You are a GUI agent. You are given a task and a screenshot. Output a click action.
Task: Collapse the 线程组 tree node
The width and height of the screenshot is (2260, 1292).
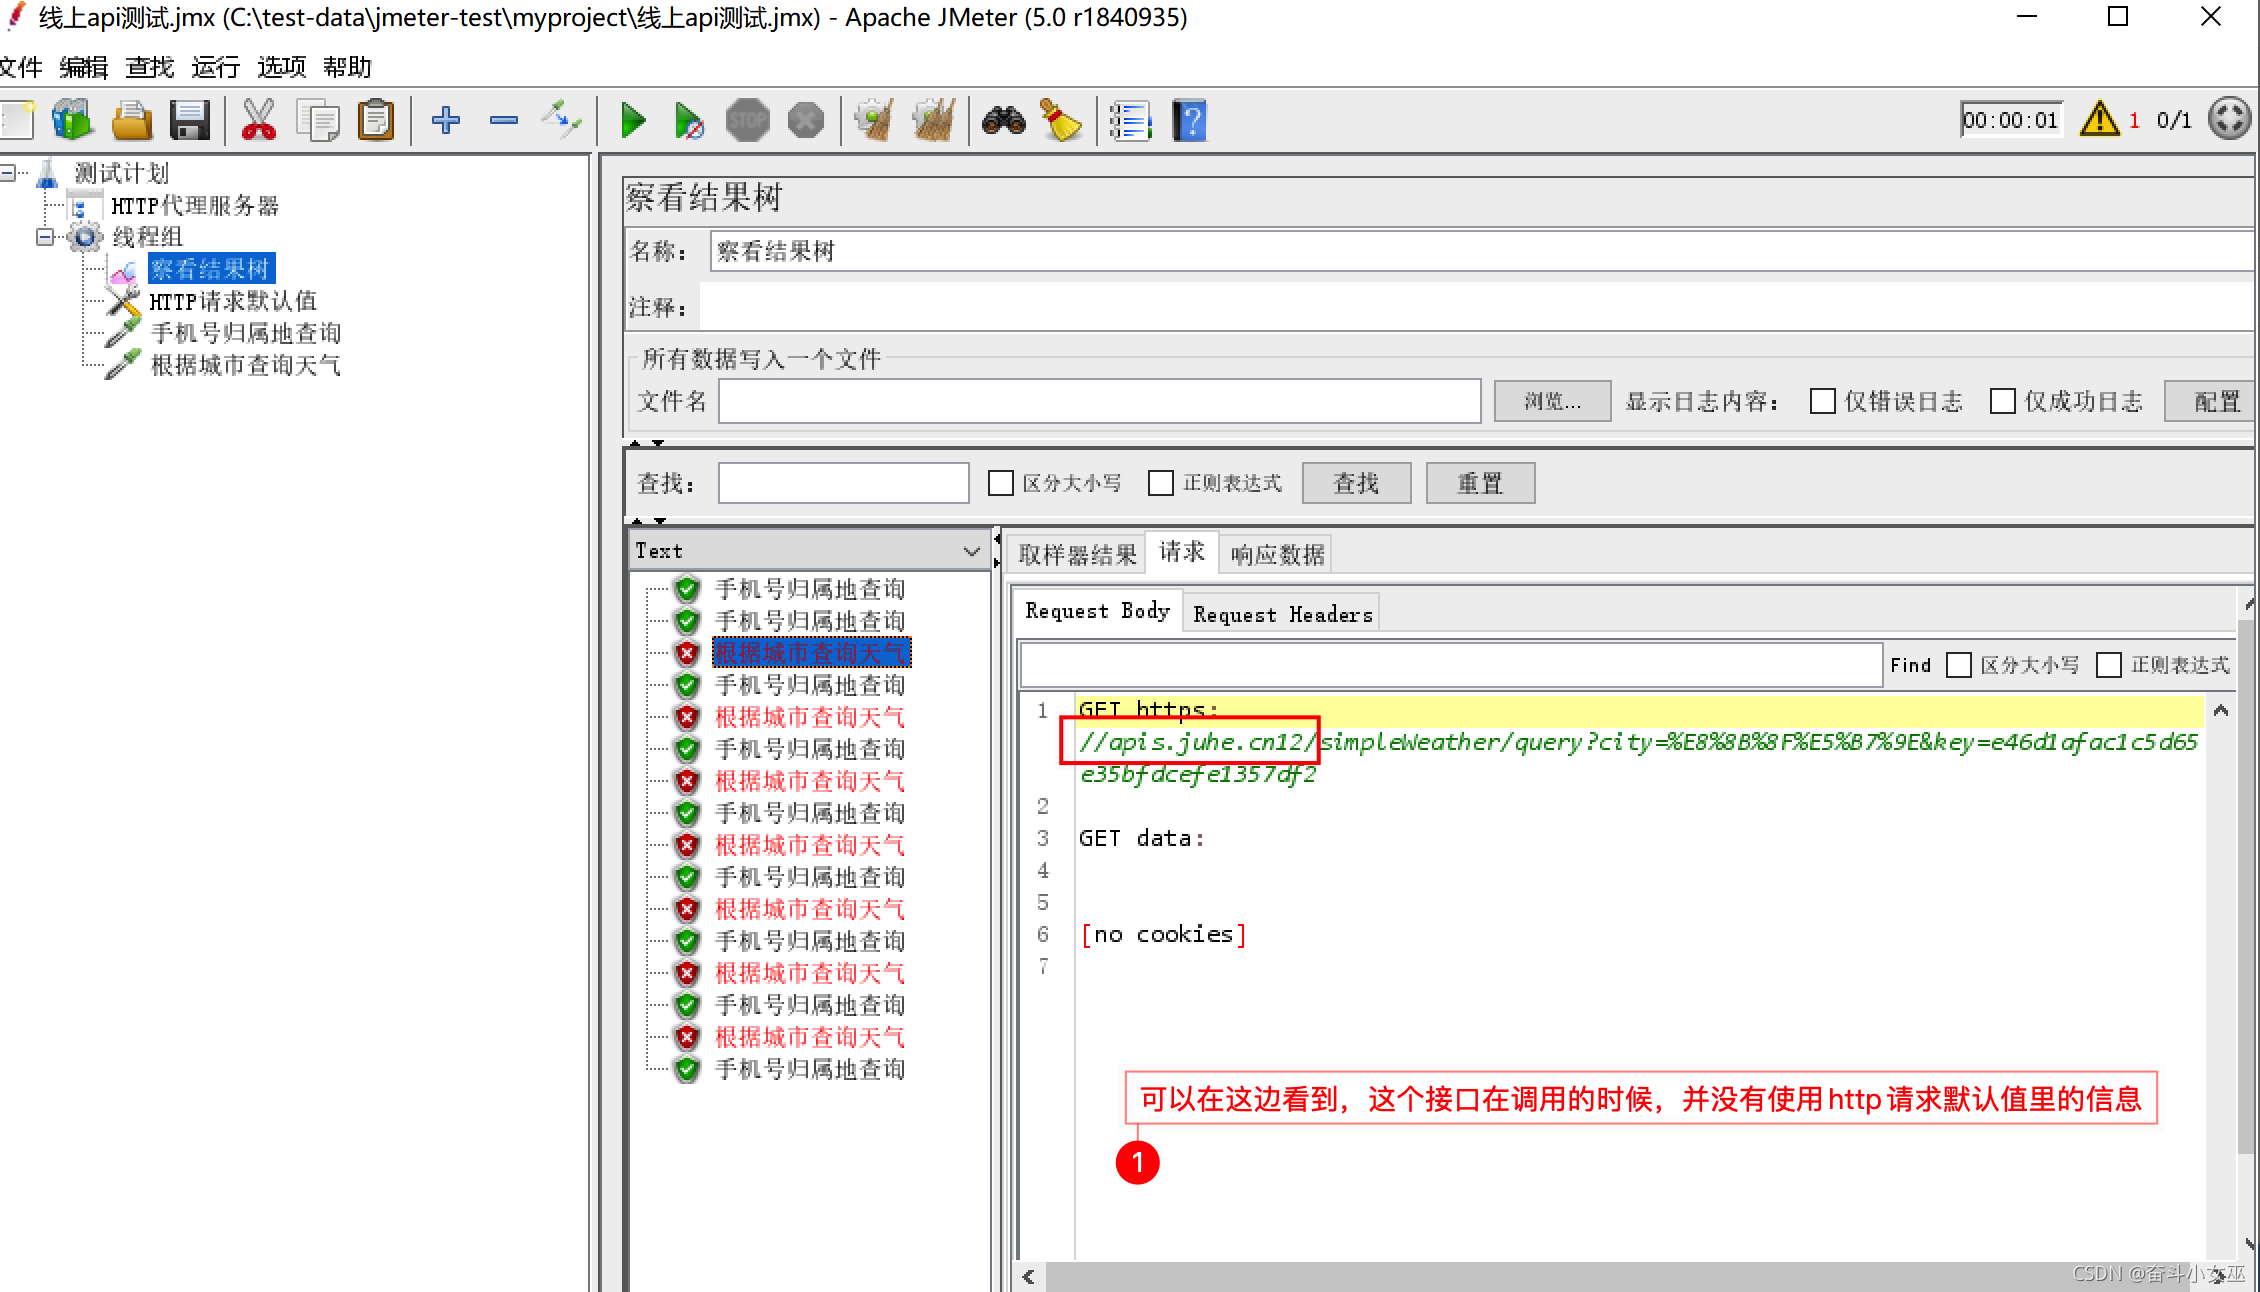44,237
